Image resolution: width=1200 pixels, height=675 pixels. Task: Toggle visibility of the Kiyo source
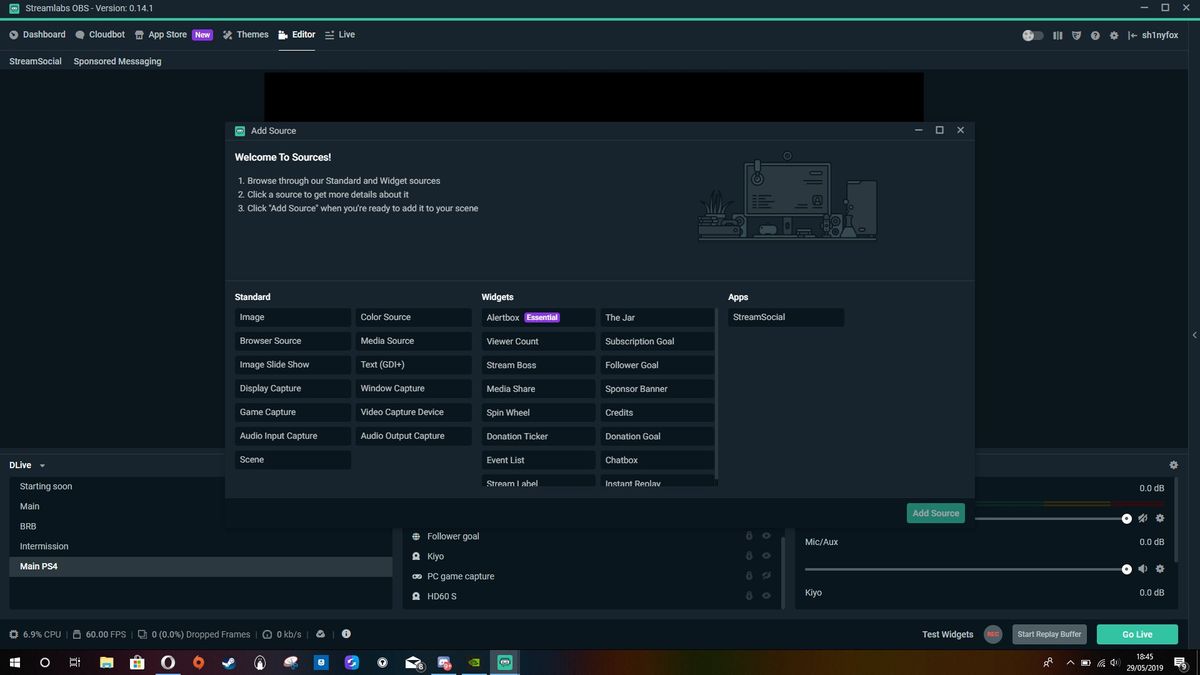(x=766, y=556)
